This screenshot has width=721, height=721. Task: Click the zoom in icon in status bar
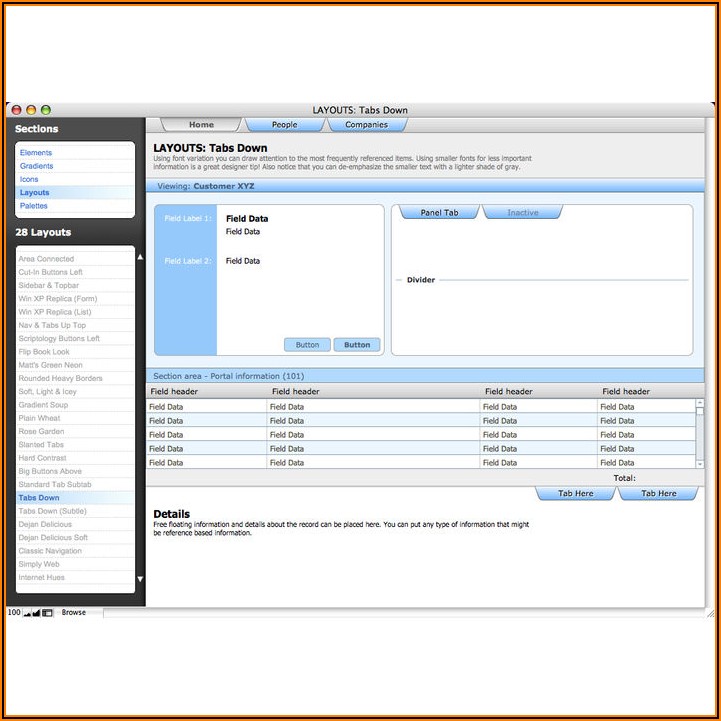point(36,613)
